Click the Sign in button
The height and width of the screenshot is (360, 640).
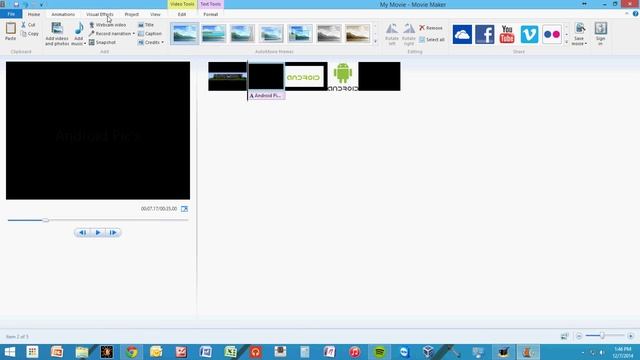click(x=600, y=34)
